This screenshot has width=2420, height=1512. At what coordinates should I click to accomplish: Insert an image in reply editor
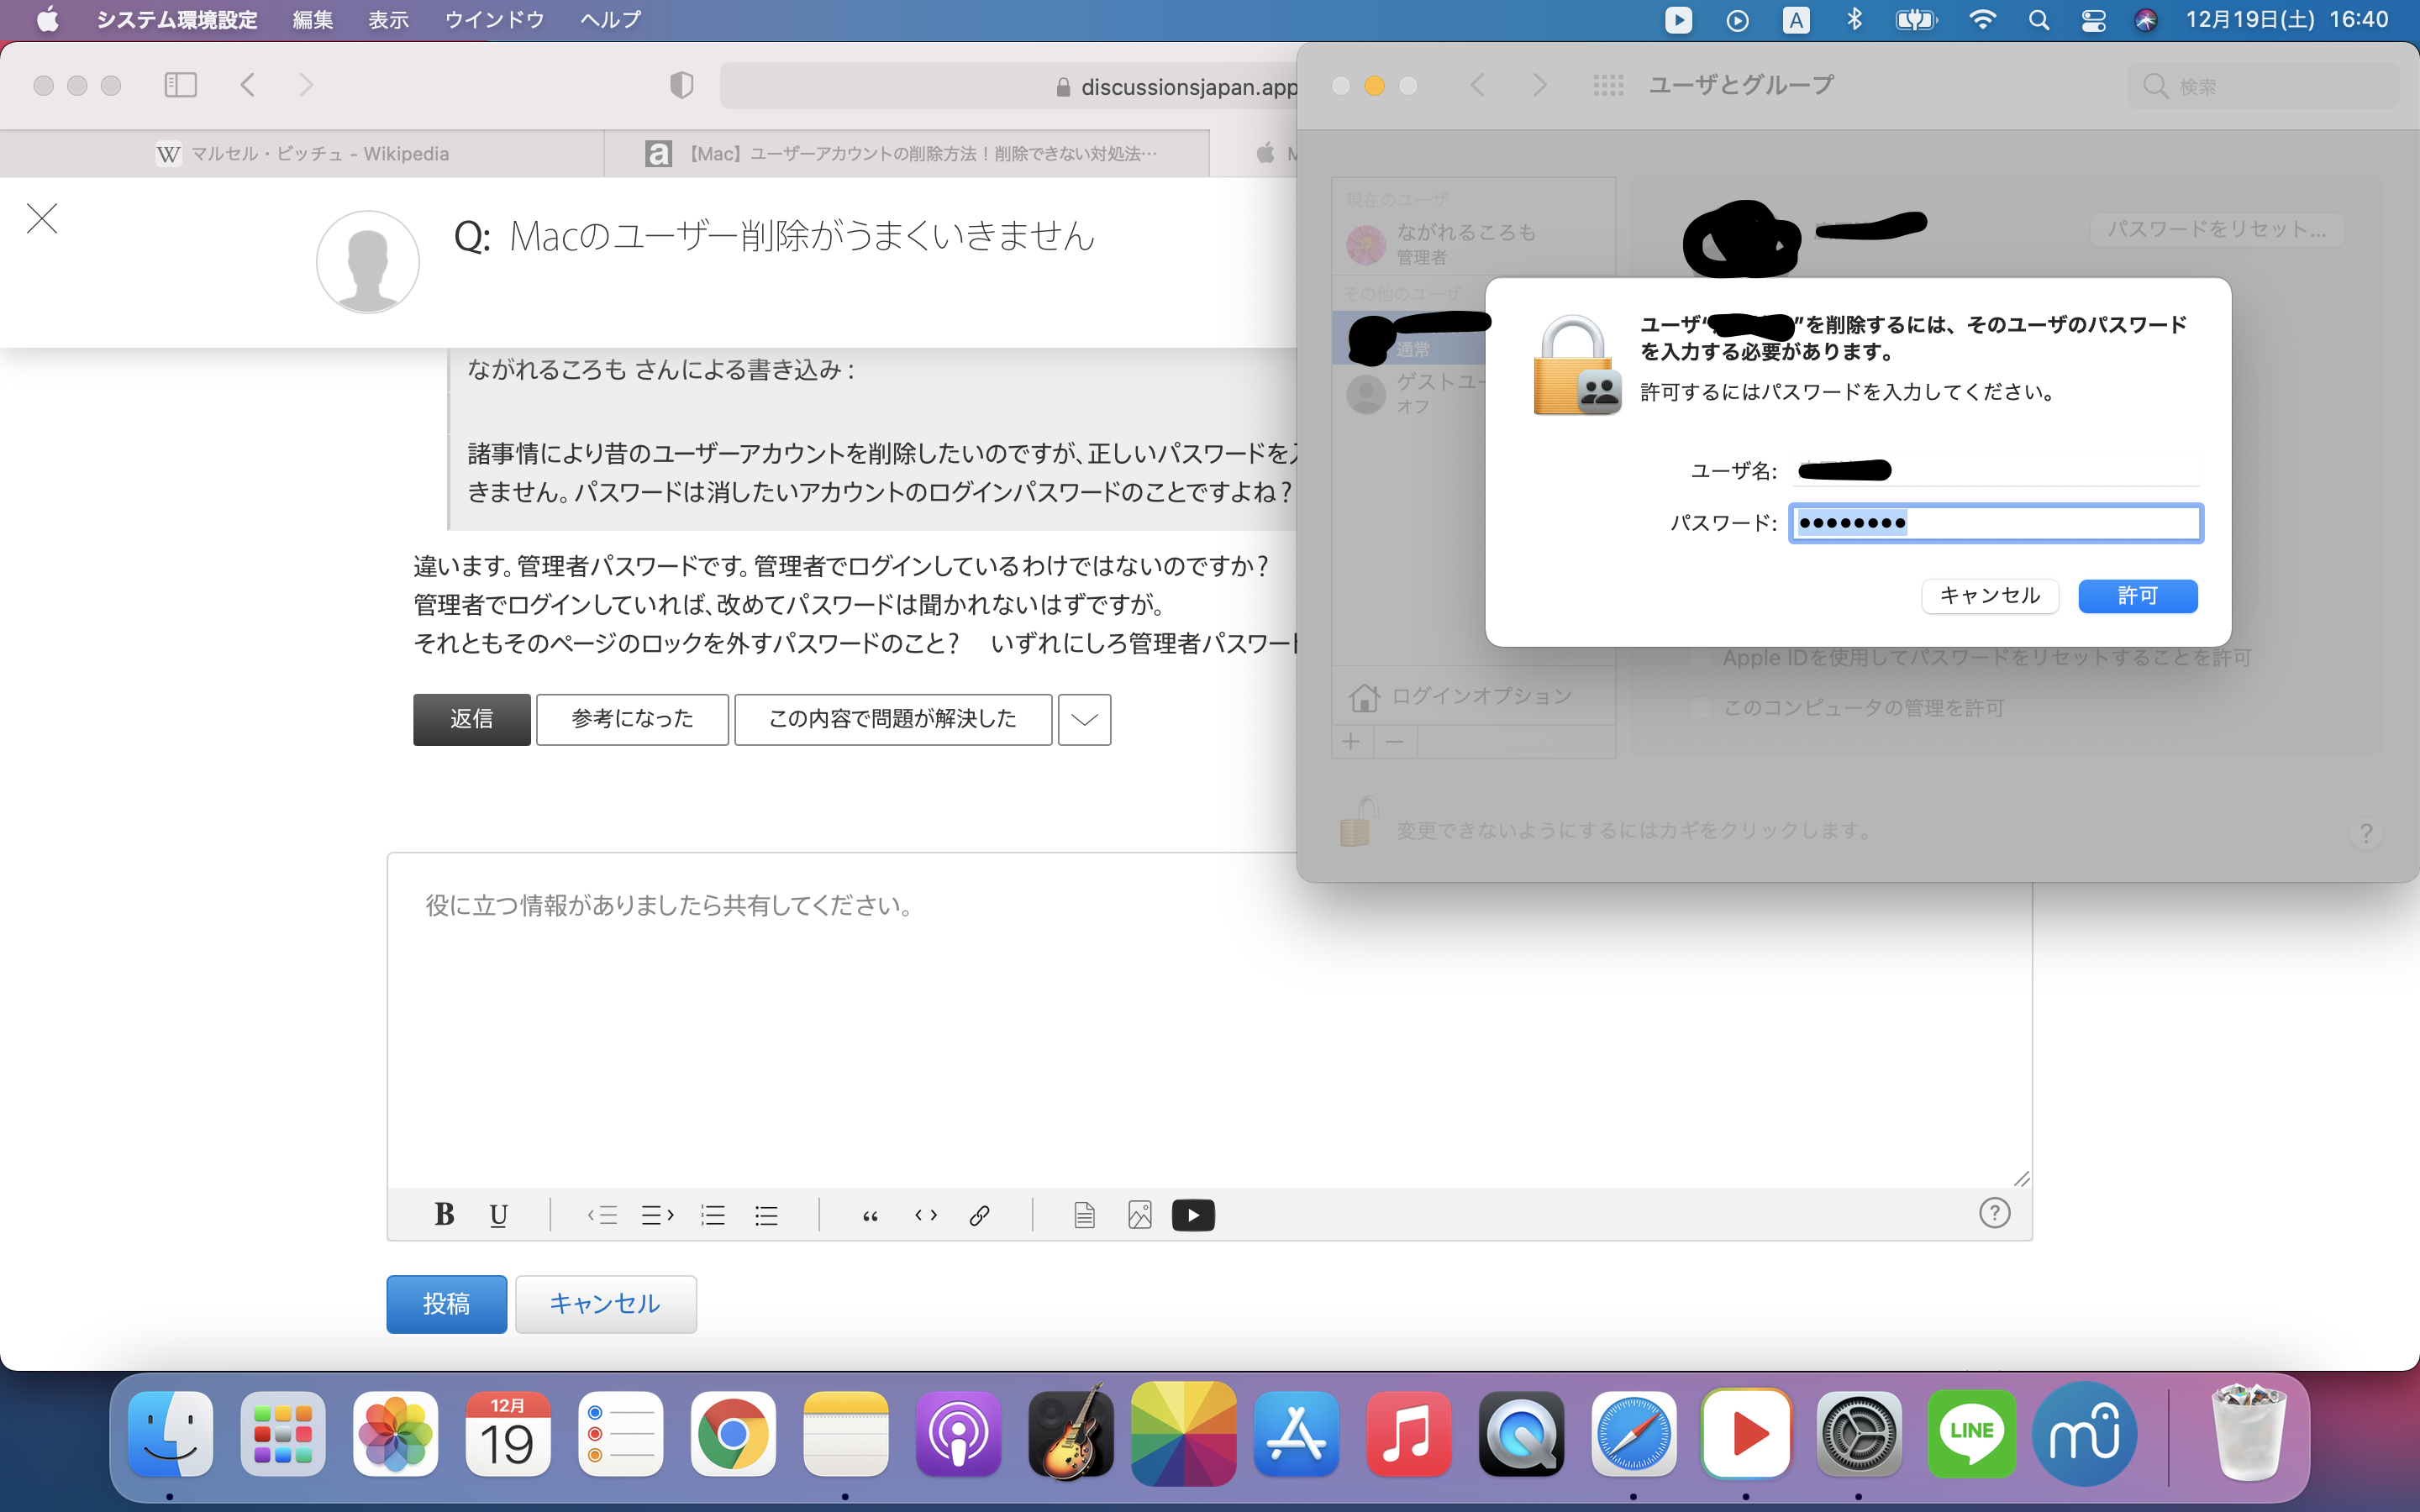click(1139, 1215)
